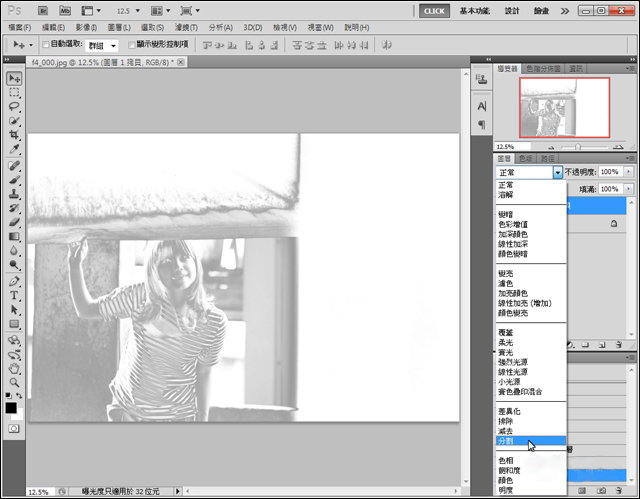
Task: Select the Dodge tool
Action: [x=14, y=265]
